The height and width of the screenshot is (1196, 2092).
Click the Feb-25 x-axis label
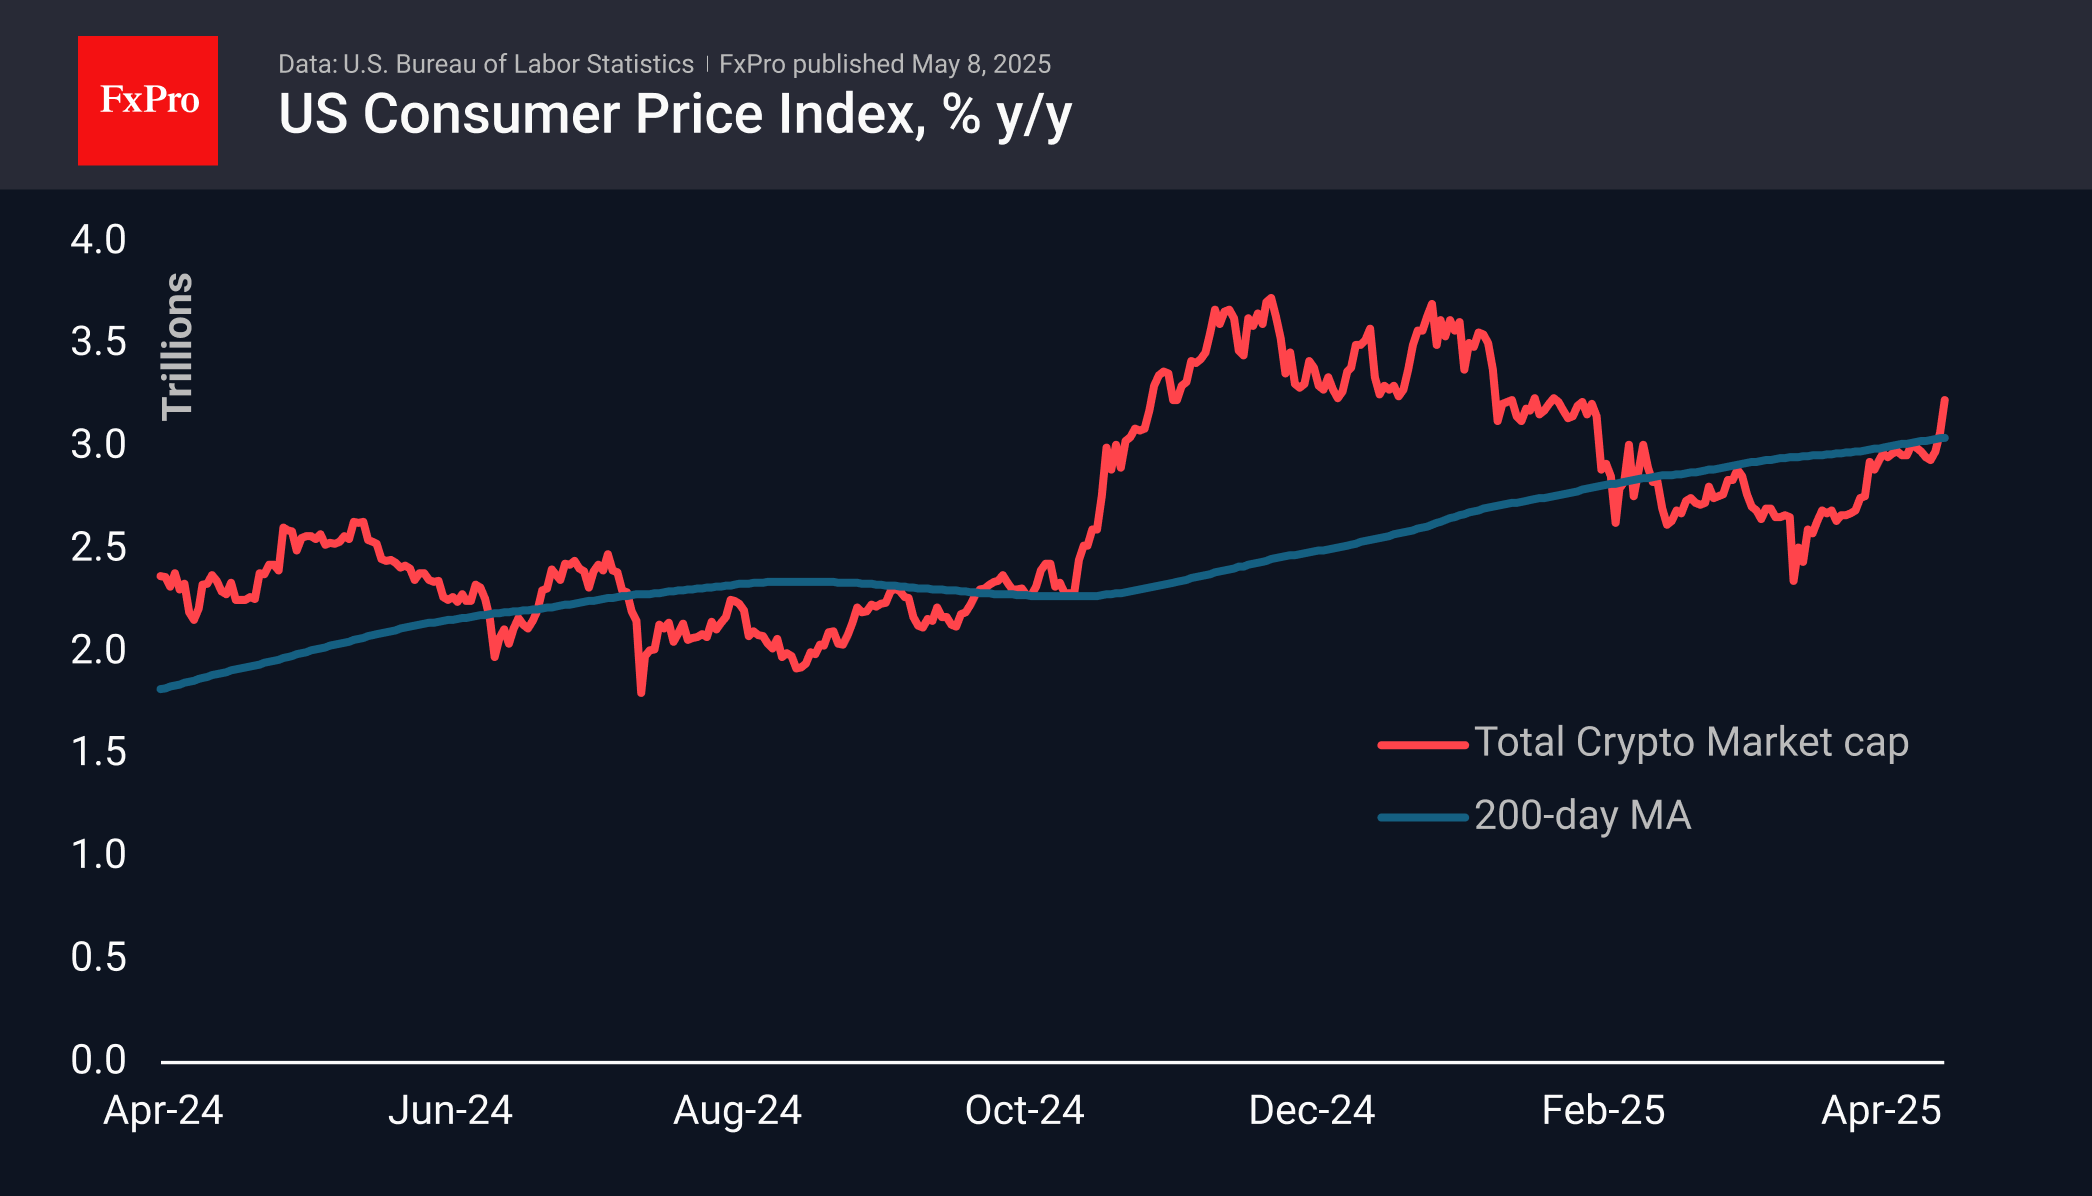(x=1603, y=1110)
